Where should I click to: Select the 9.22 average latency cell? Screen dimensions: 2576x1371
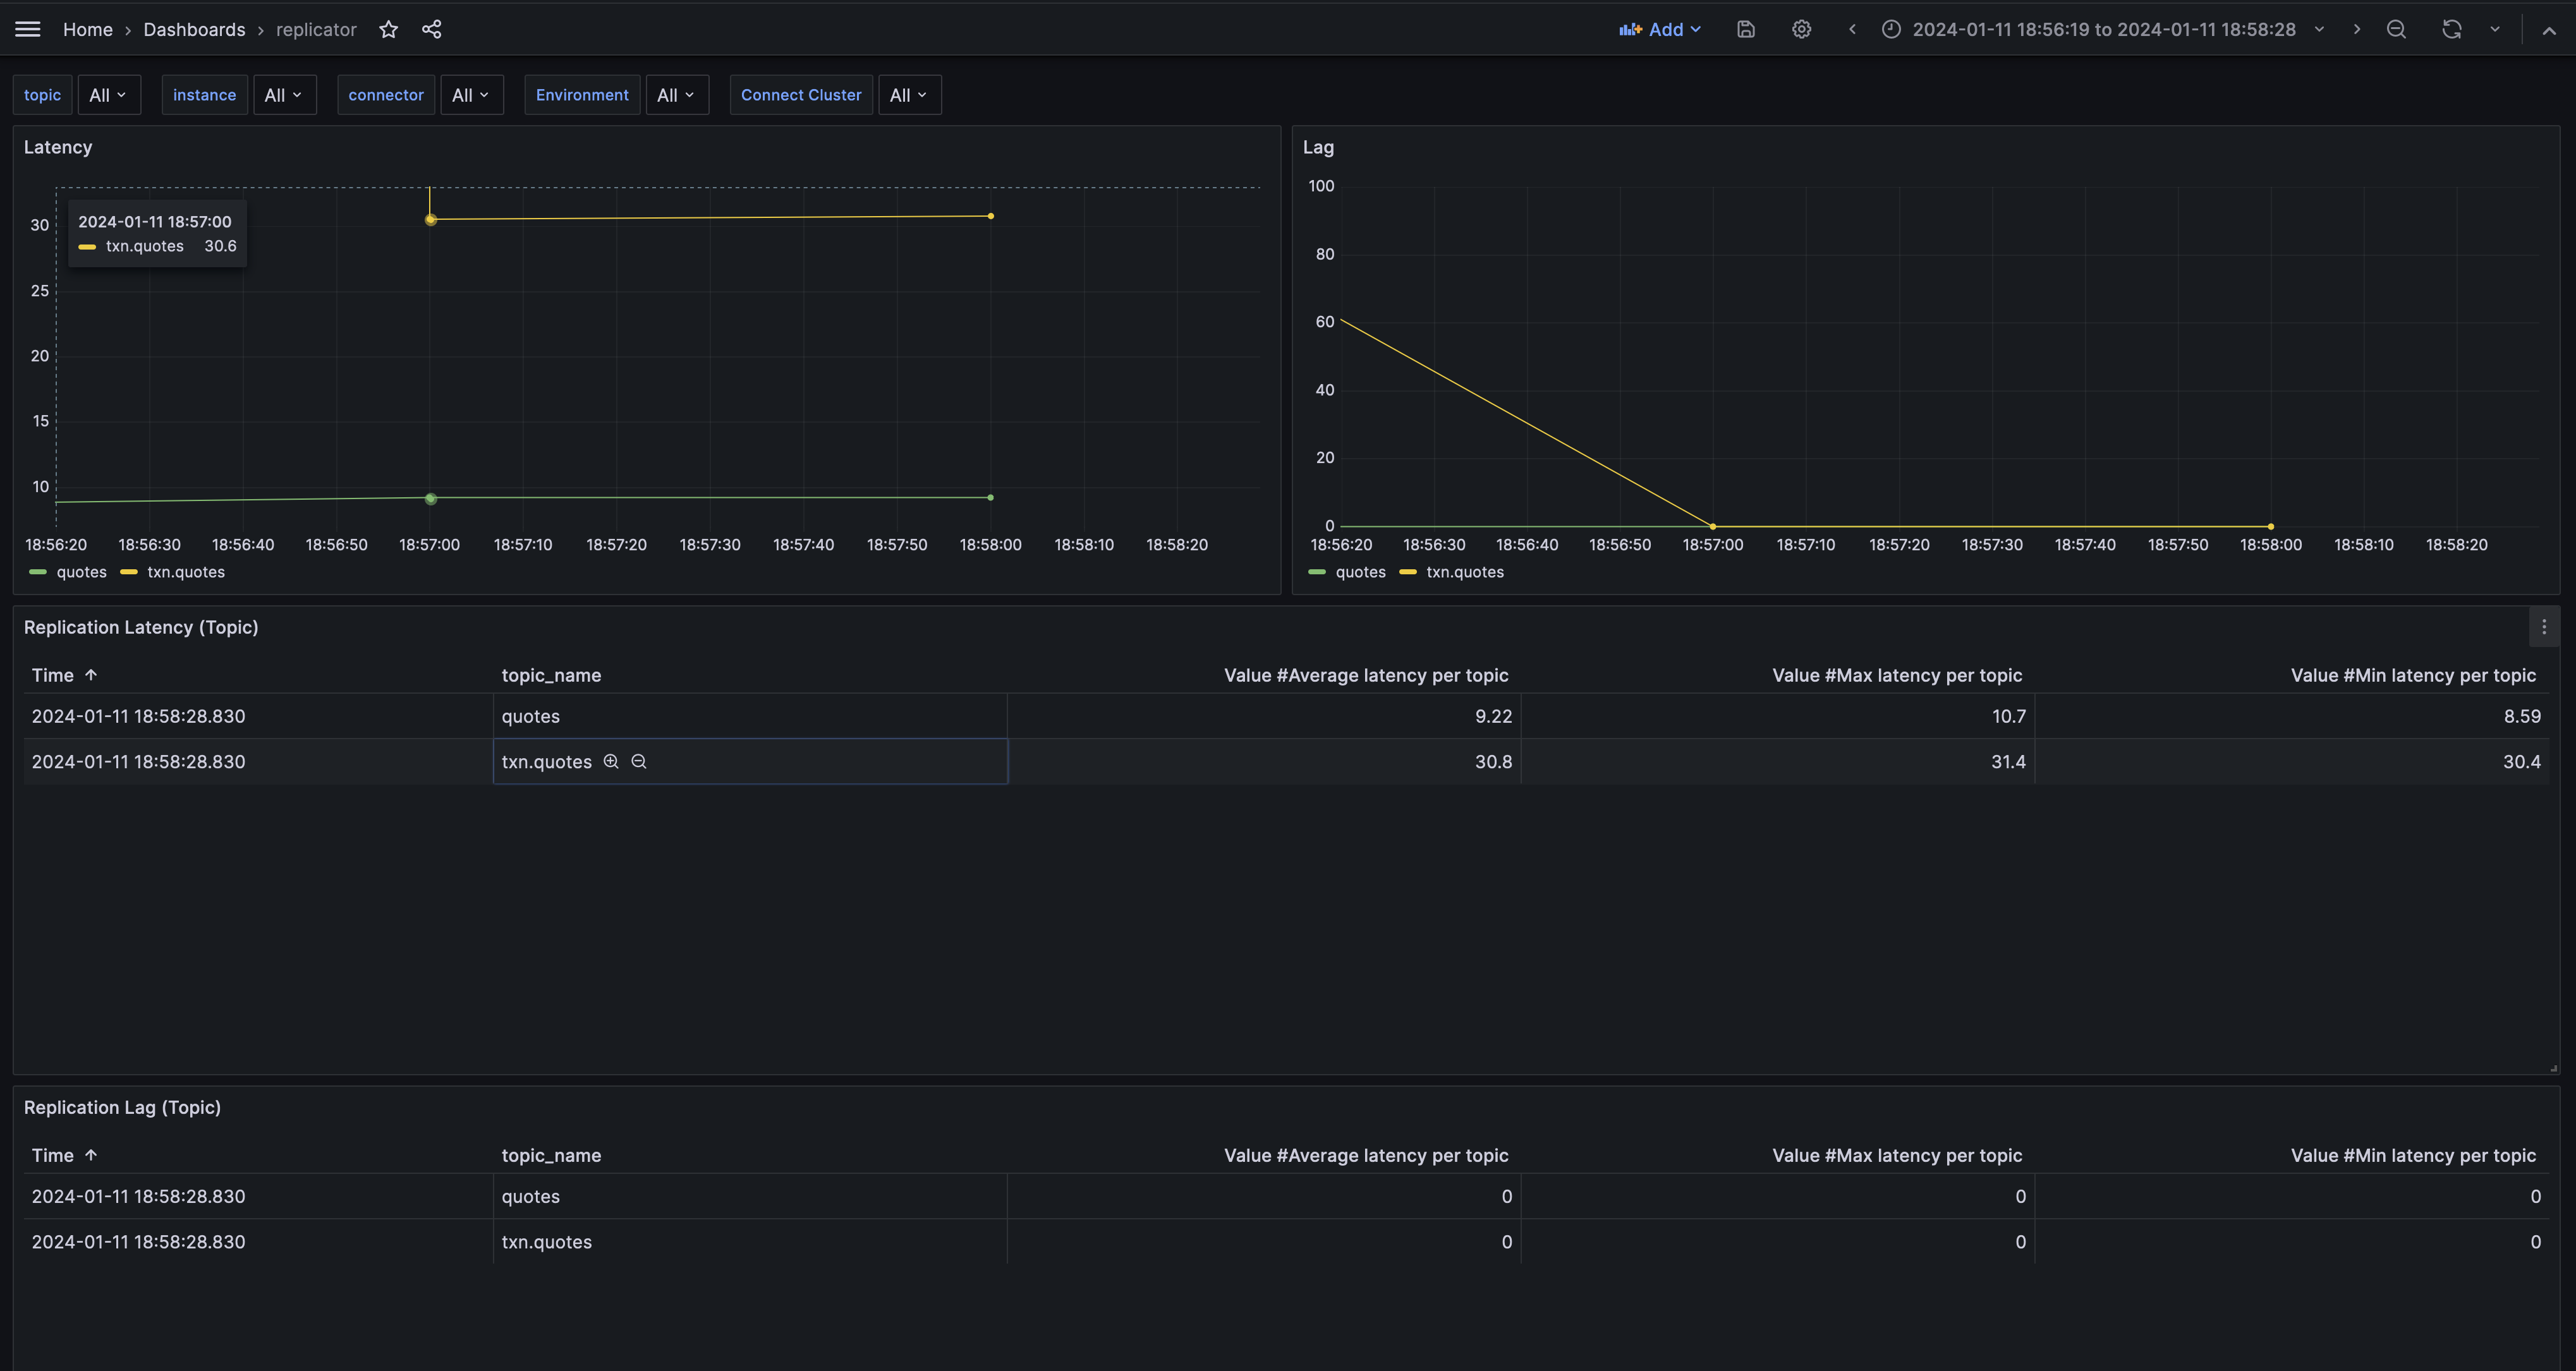tap(1264, 716)
